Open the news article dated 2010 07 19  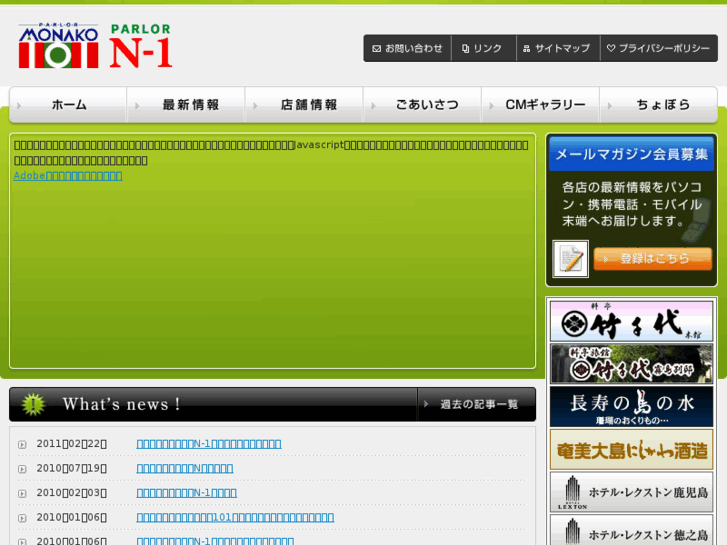click(185, 468)
